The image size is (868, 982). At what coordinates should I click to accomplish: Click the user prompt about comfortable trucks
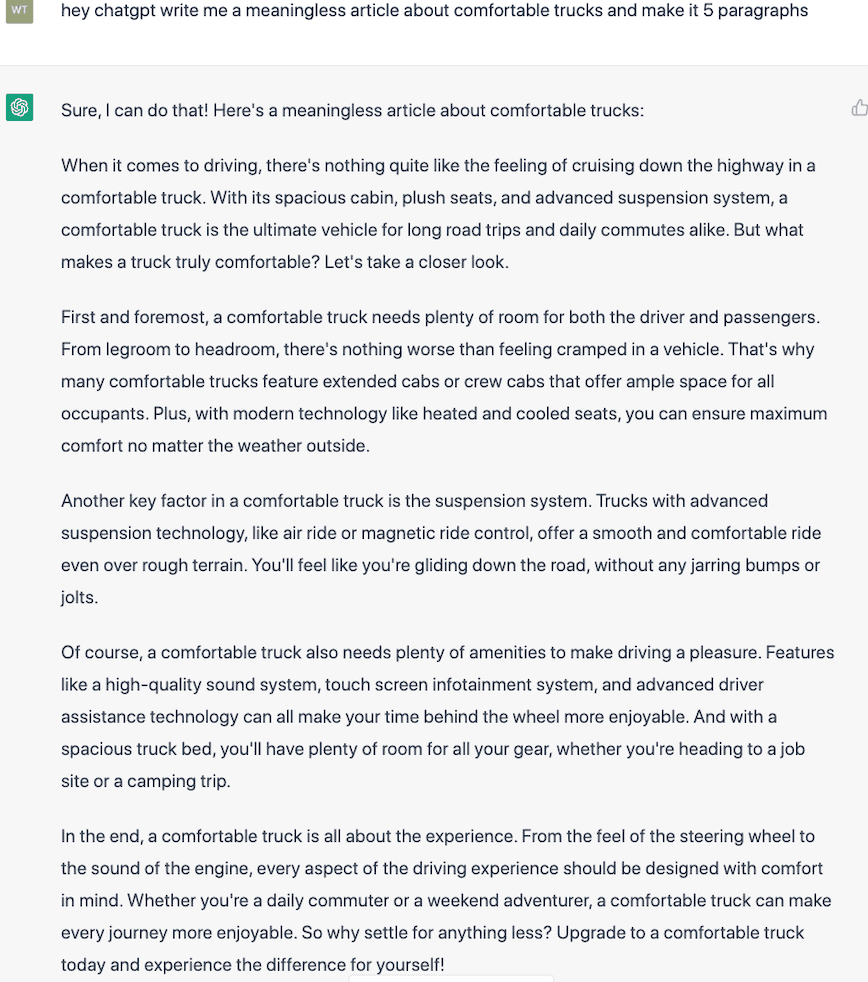point(435,11)
